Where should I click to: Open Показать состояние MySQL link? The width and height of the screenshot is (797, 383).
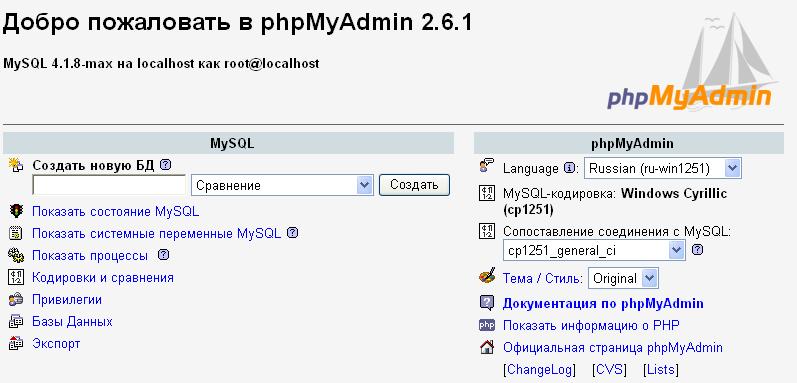[115, 211]
